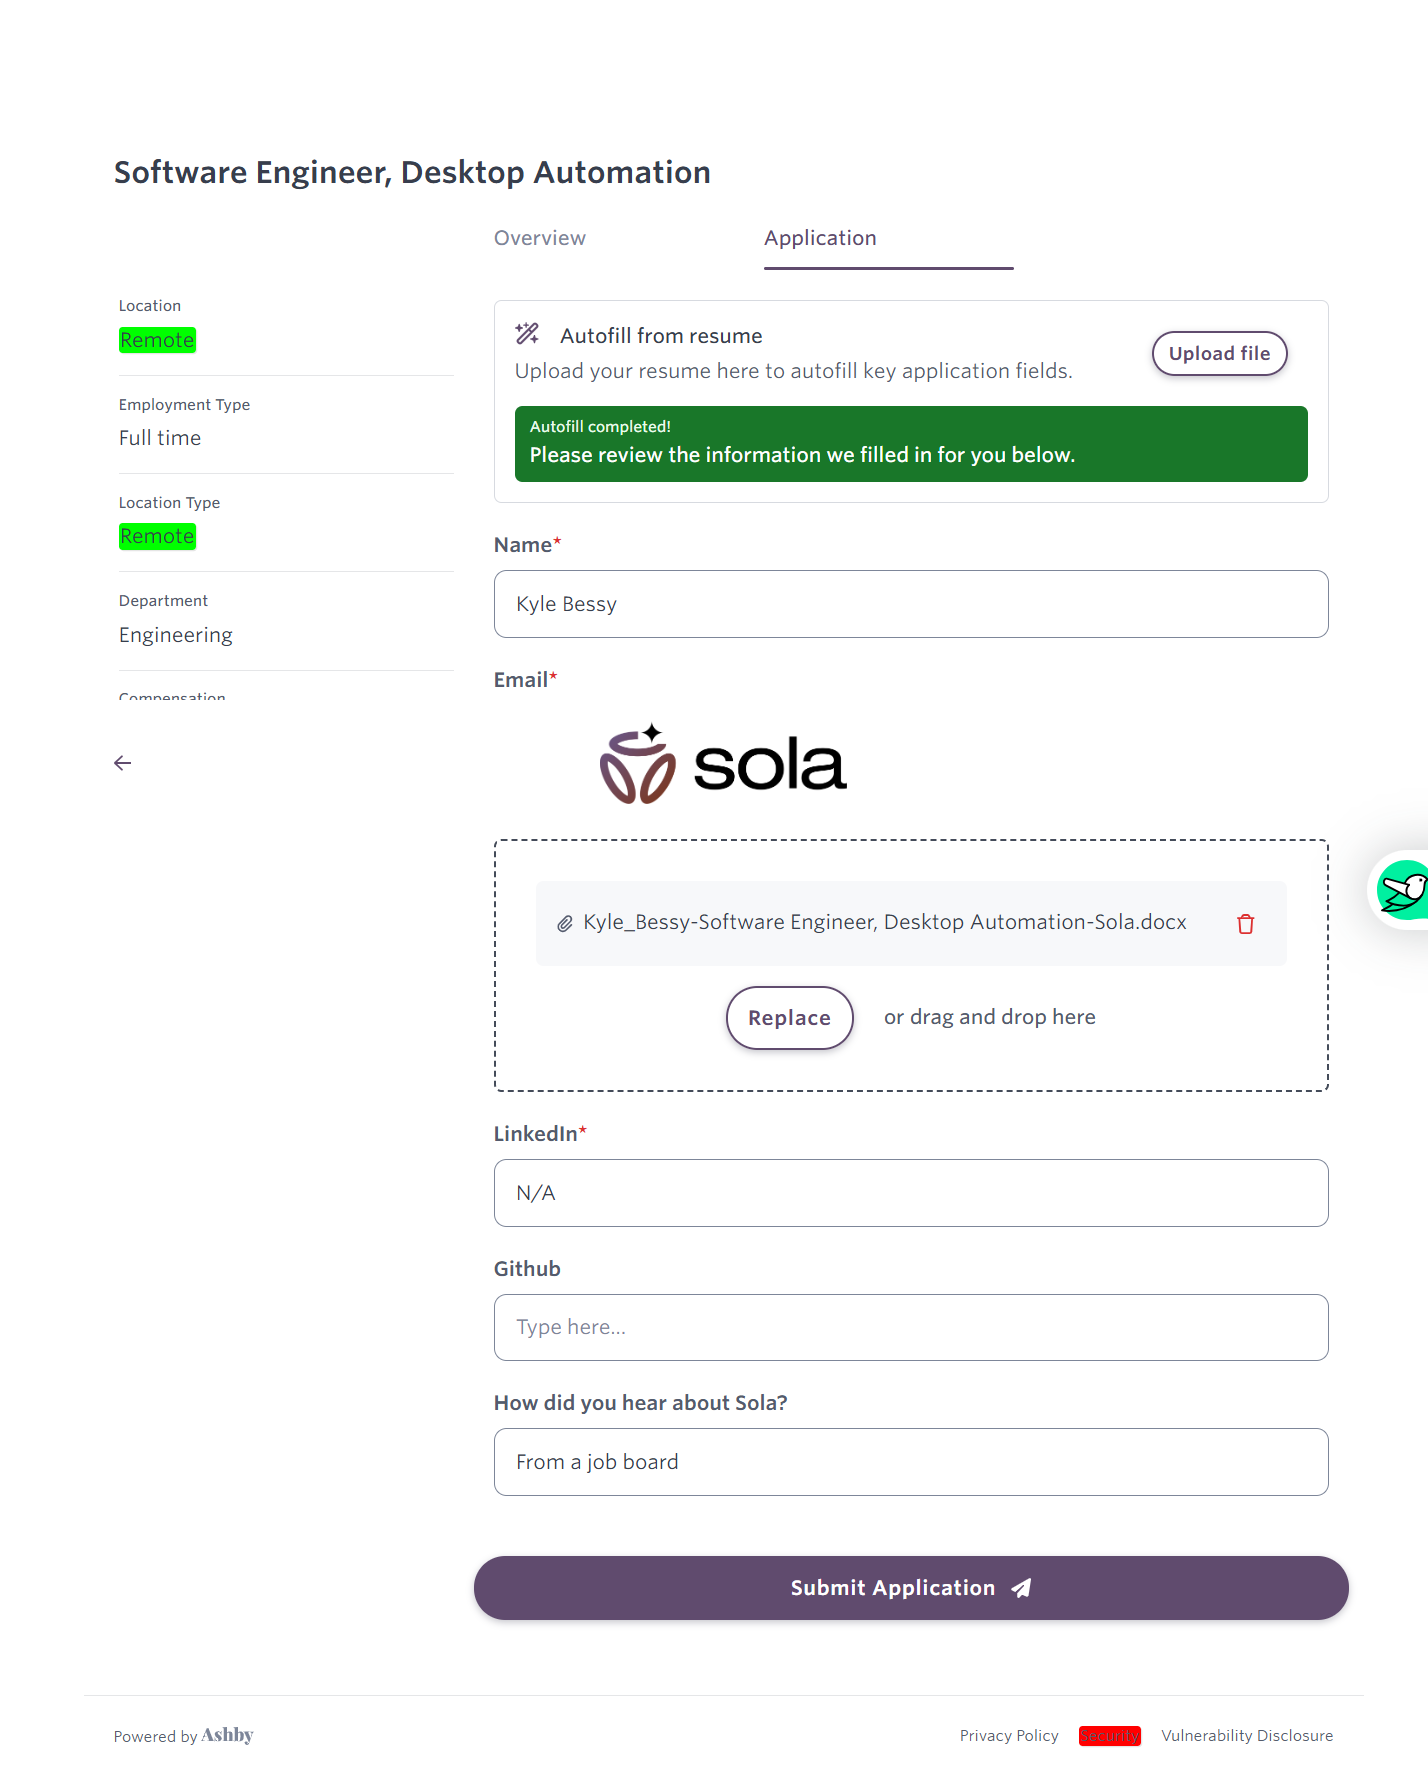Submit the application

910,1588
